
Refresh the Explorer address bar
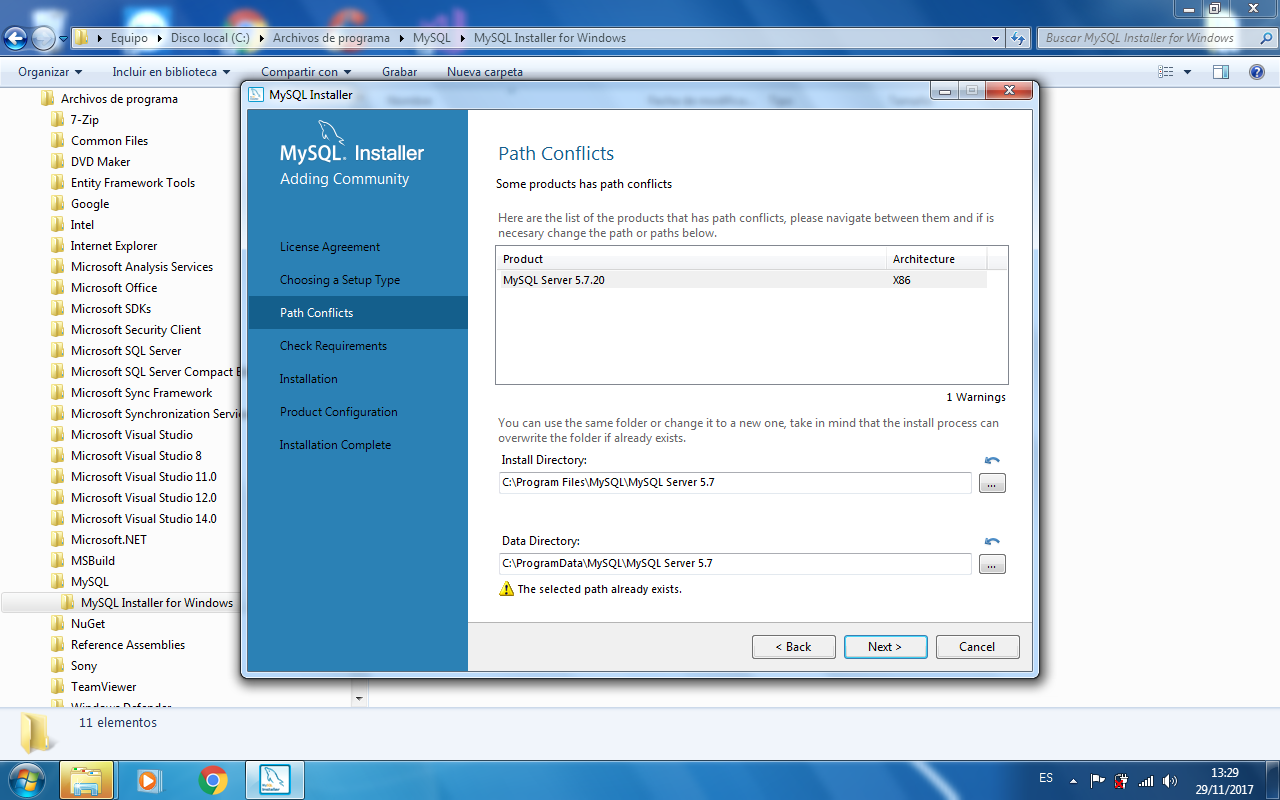(1018, 38)
